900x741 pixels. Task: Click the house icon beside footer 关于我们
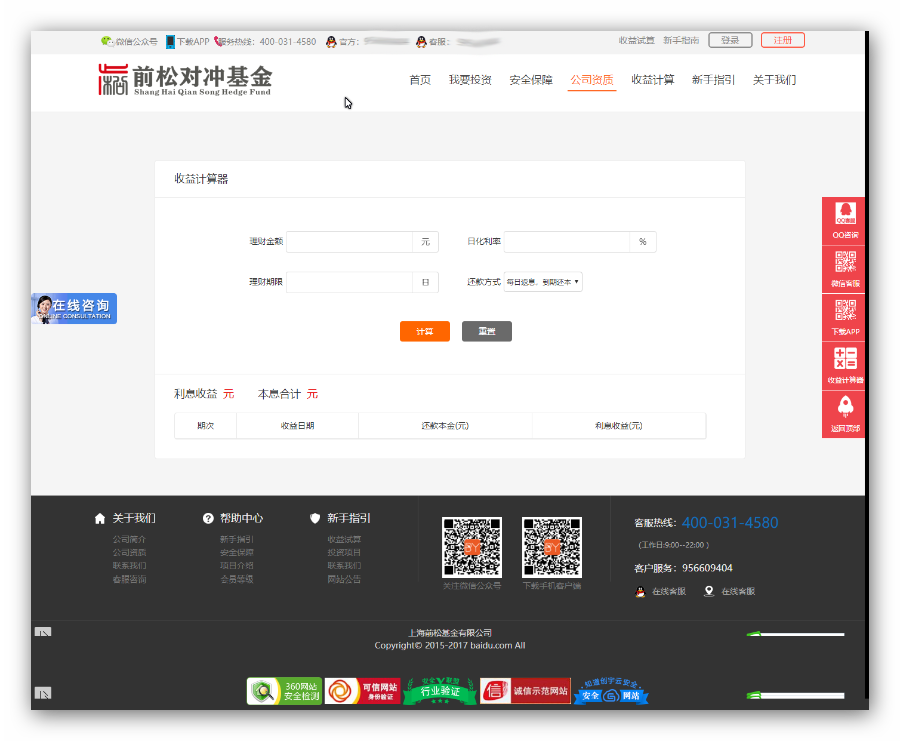coord(100,518)
